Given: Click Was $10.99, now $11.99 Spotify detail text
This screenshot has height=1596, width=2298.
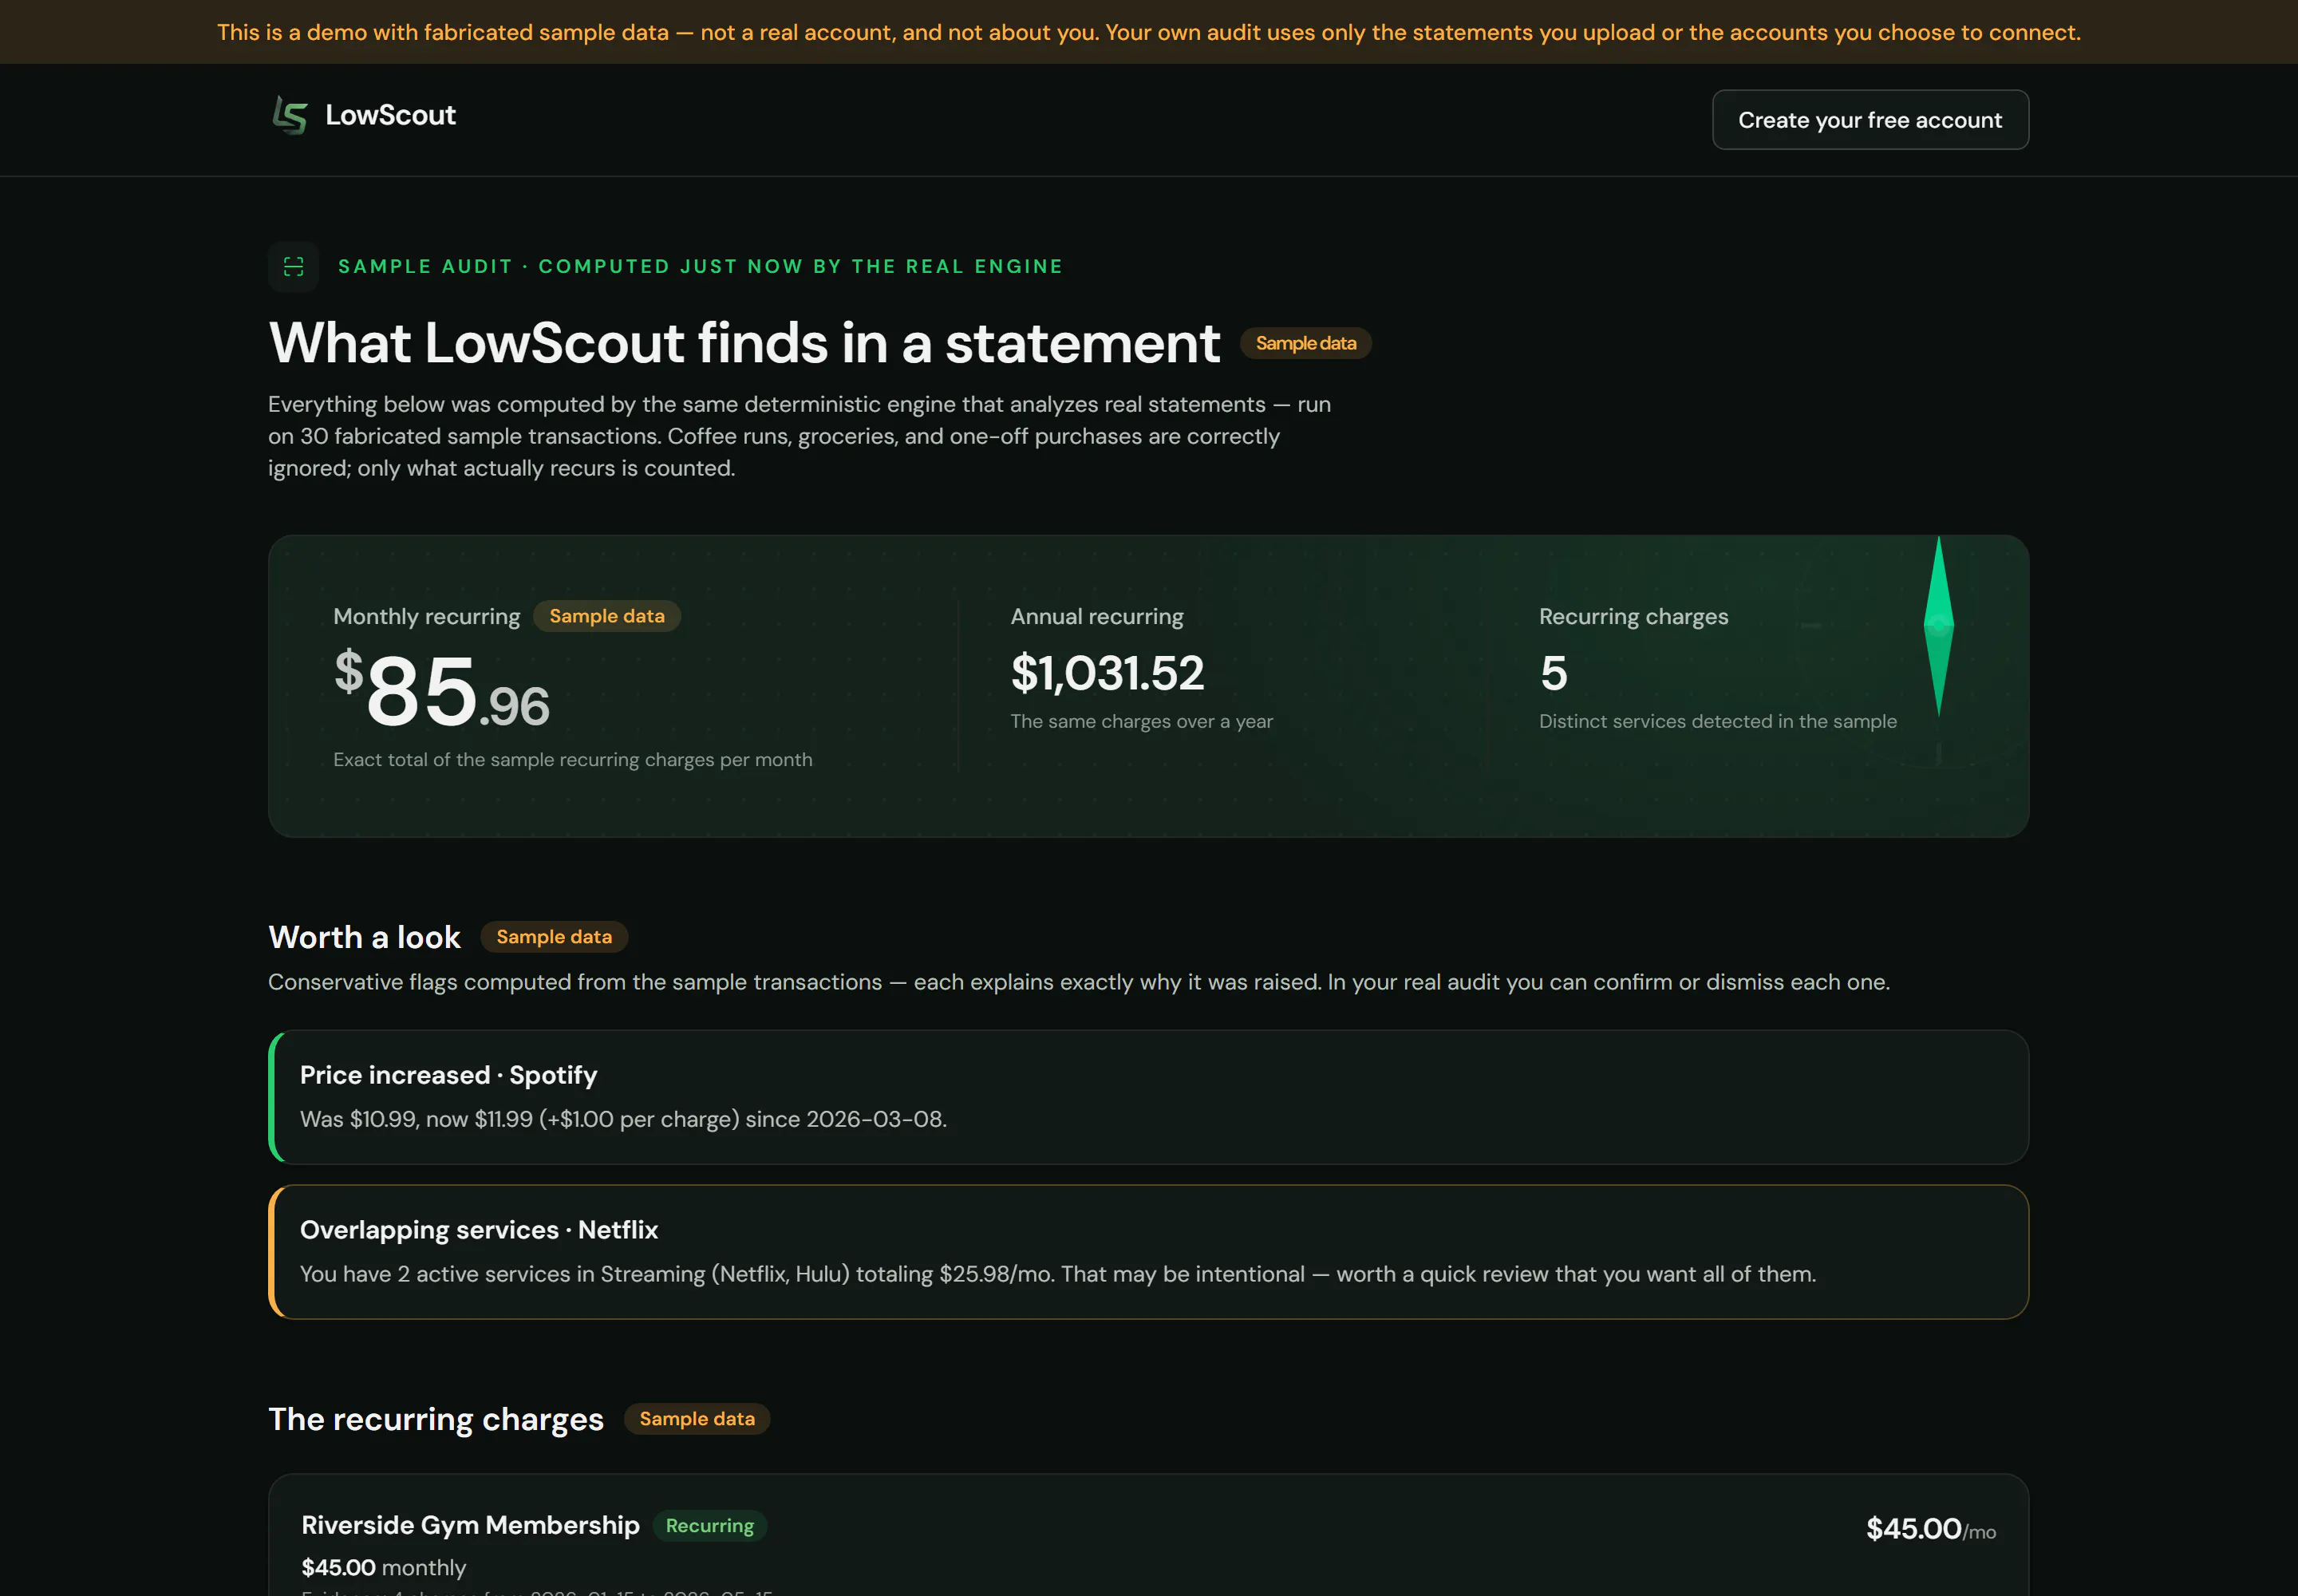Looking at the screenshot, I should point(623,1119).
